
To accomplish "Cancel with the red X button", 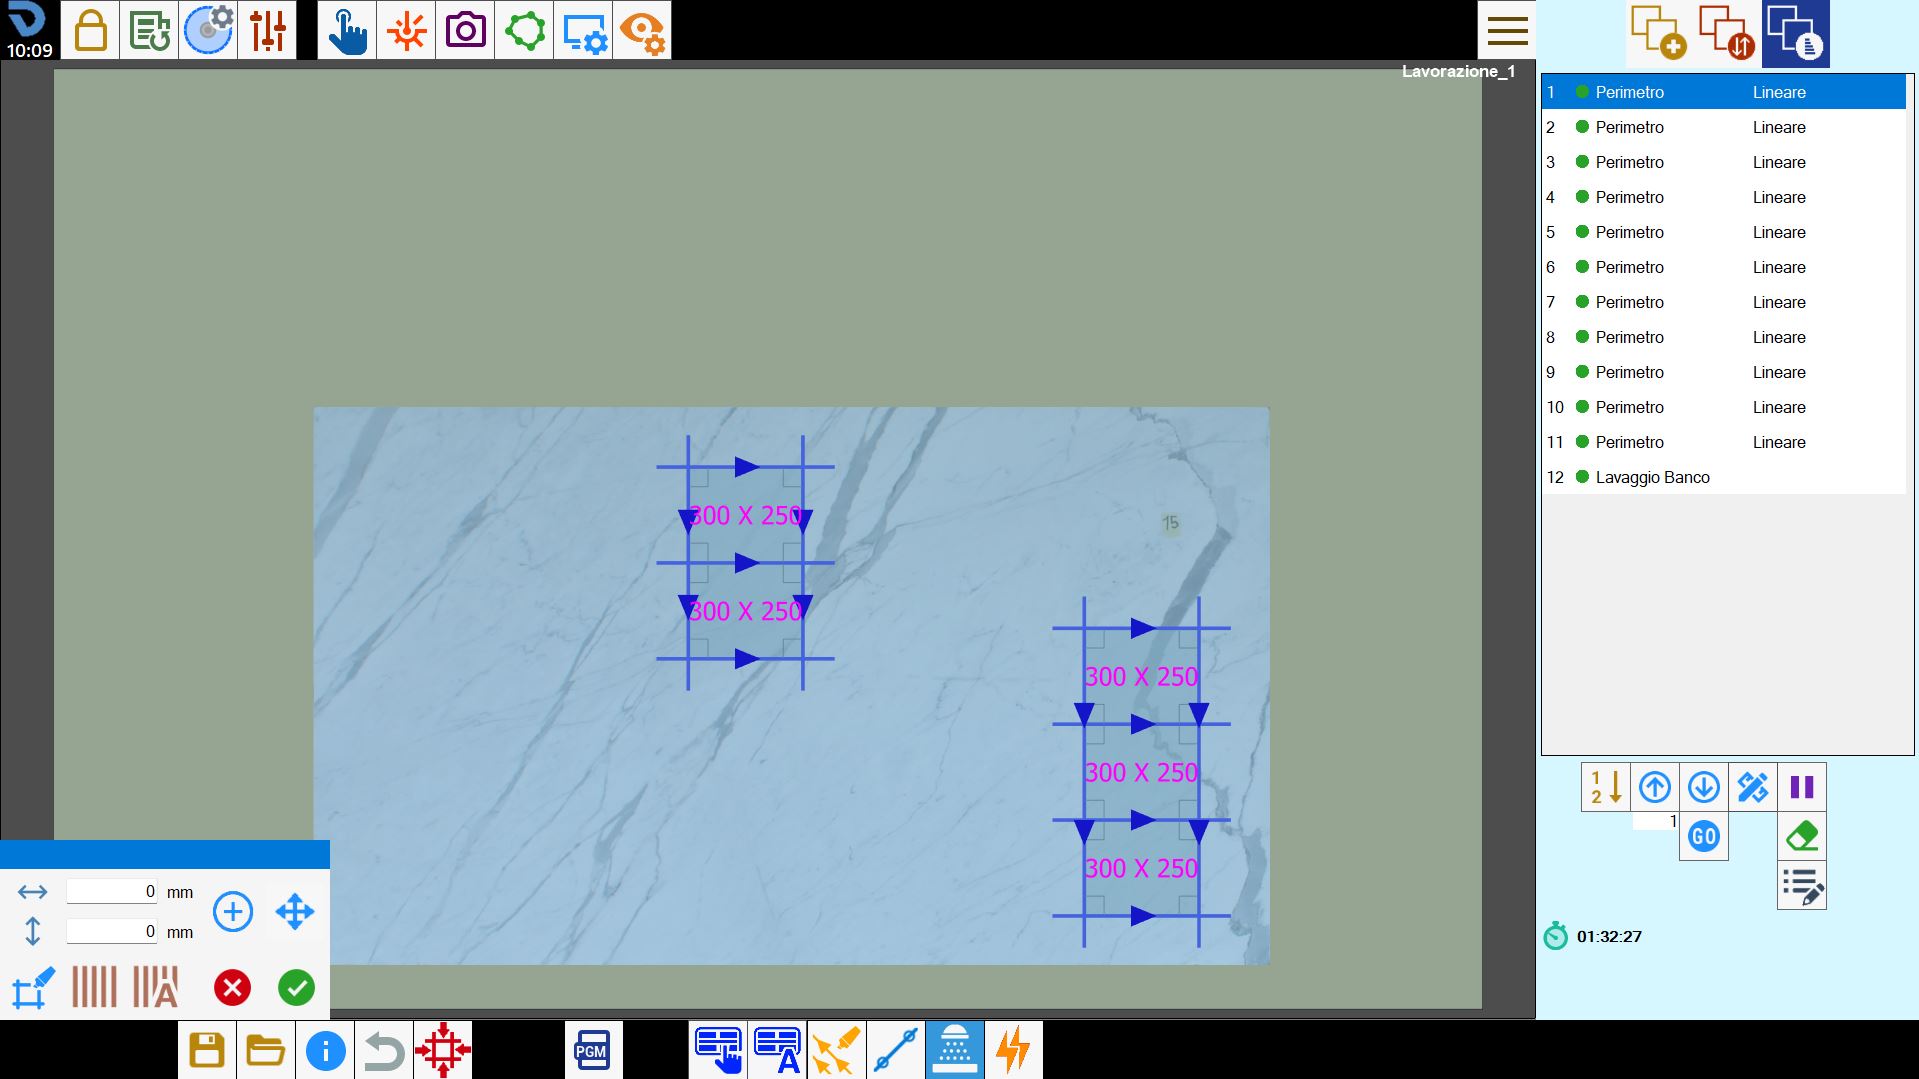I will click(x=232, y=988).
